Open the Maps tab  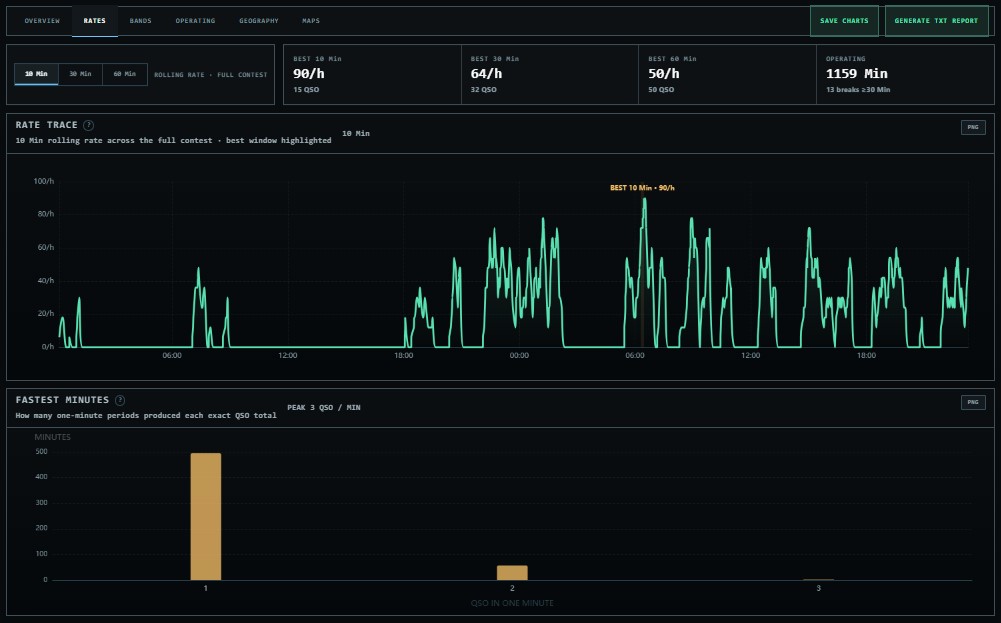click(x=311, y=21)
